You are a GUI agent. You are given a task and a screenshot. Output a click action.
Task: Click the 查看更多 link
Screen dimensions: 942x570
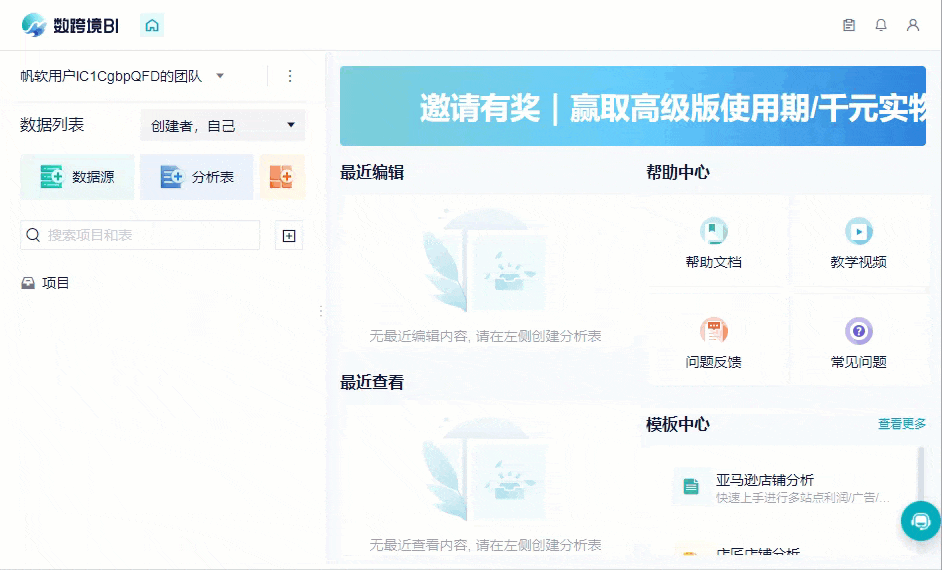click(x=902, y=423)
